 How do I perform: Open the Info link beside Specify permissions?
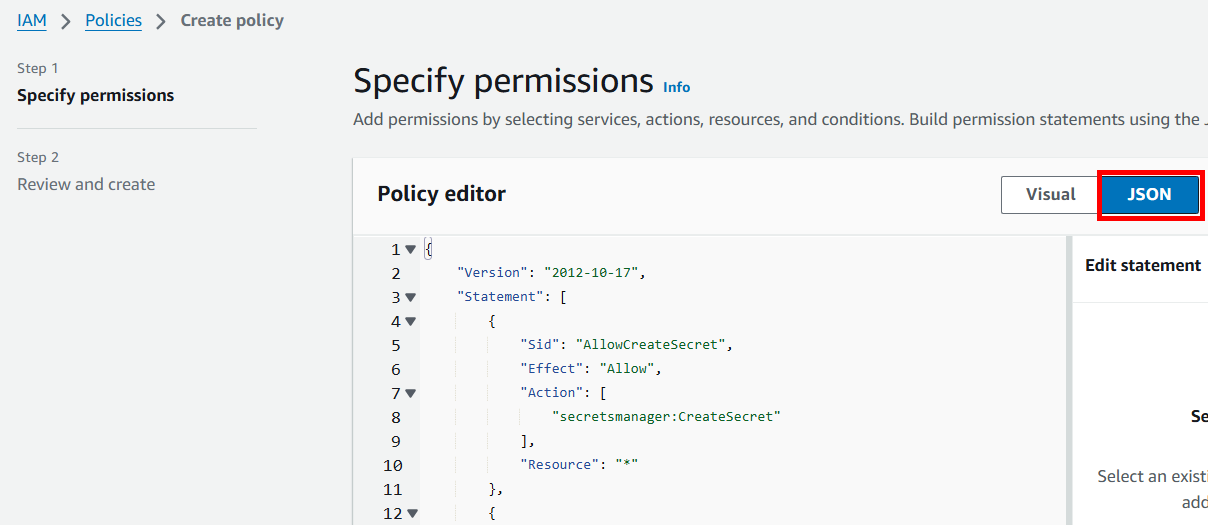point(677,87)
